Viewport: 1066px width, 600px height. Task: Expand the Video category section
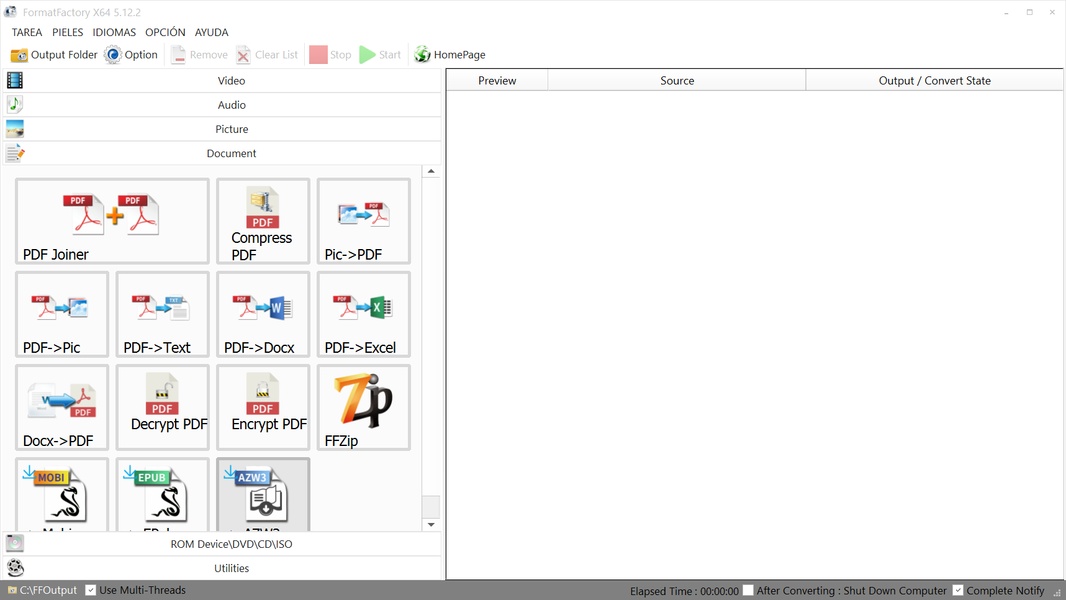[x=231, y=81]
